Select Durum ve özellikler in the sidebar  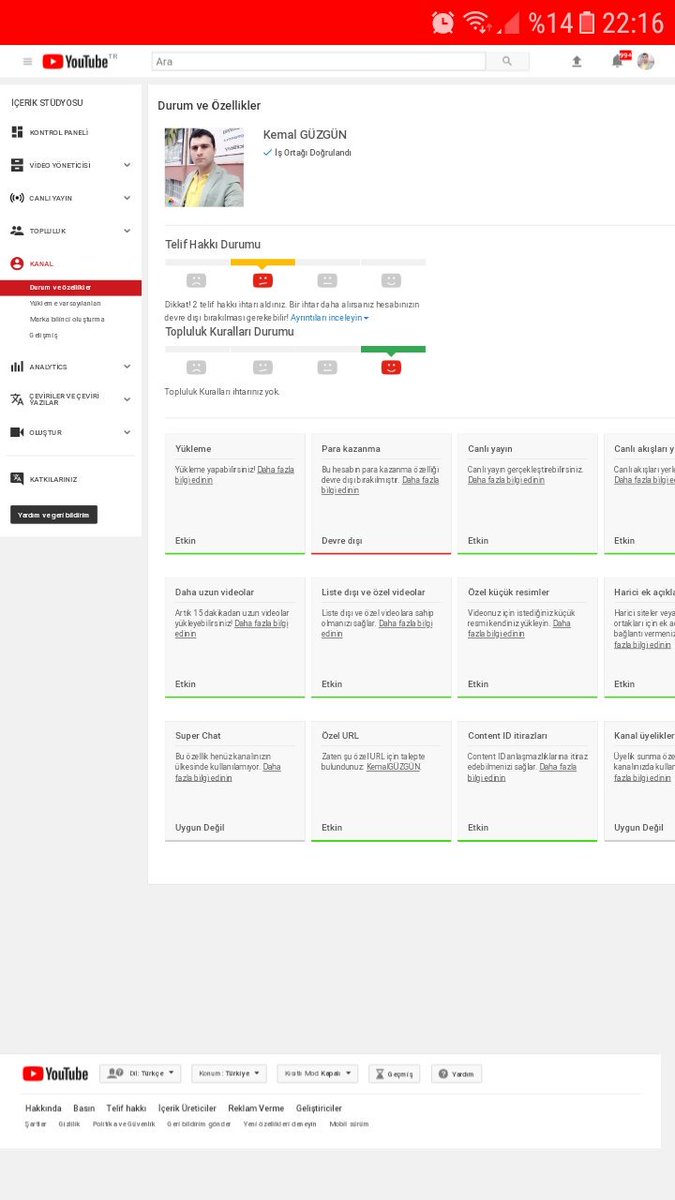[x=71, y=288]
